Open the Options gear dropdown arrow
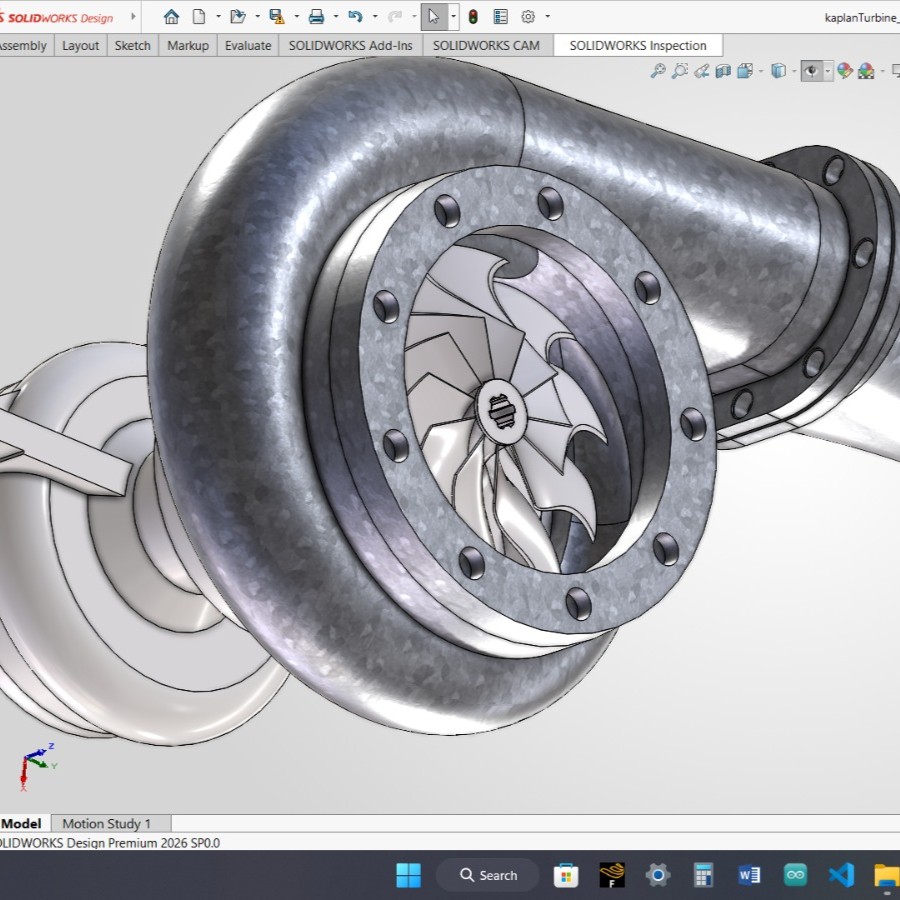 click(x=547, y=17)
